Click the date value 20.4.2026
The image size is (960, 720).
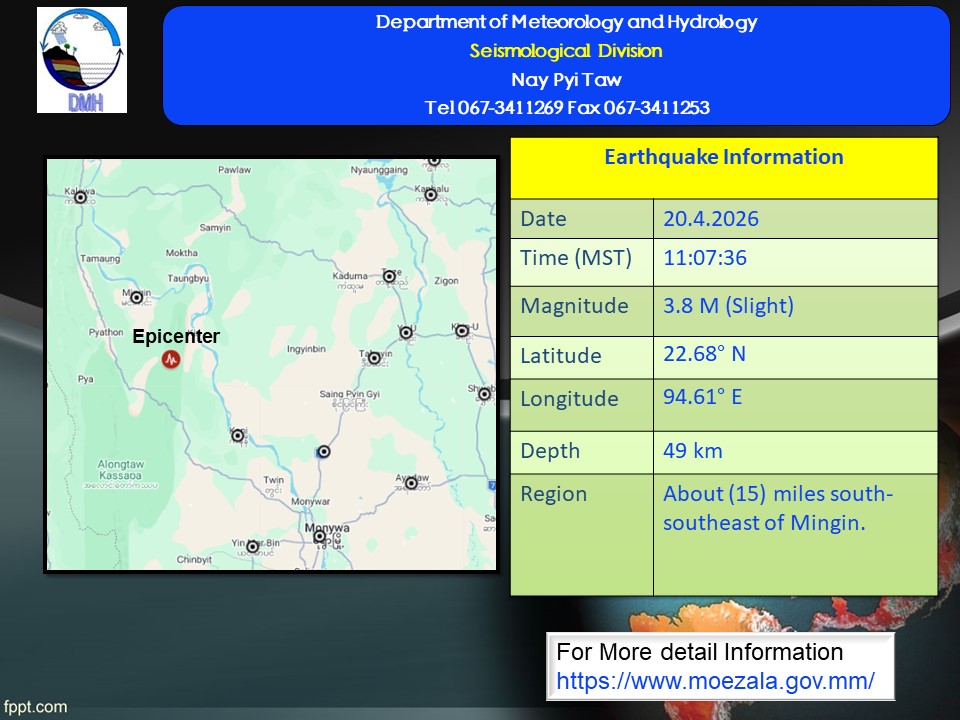click(711, 219)
